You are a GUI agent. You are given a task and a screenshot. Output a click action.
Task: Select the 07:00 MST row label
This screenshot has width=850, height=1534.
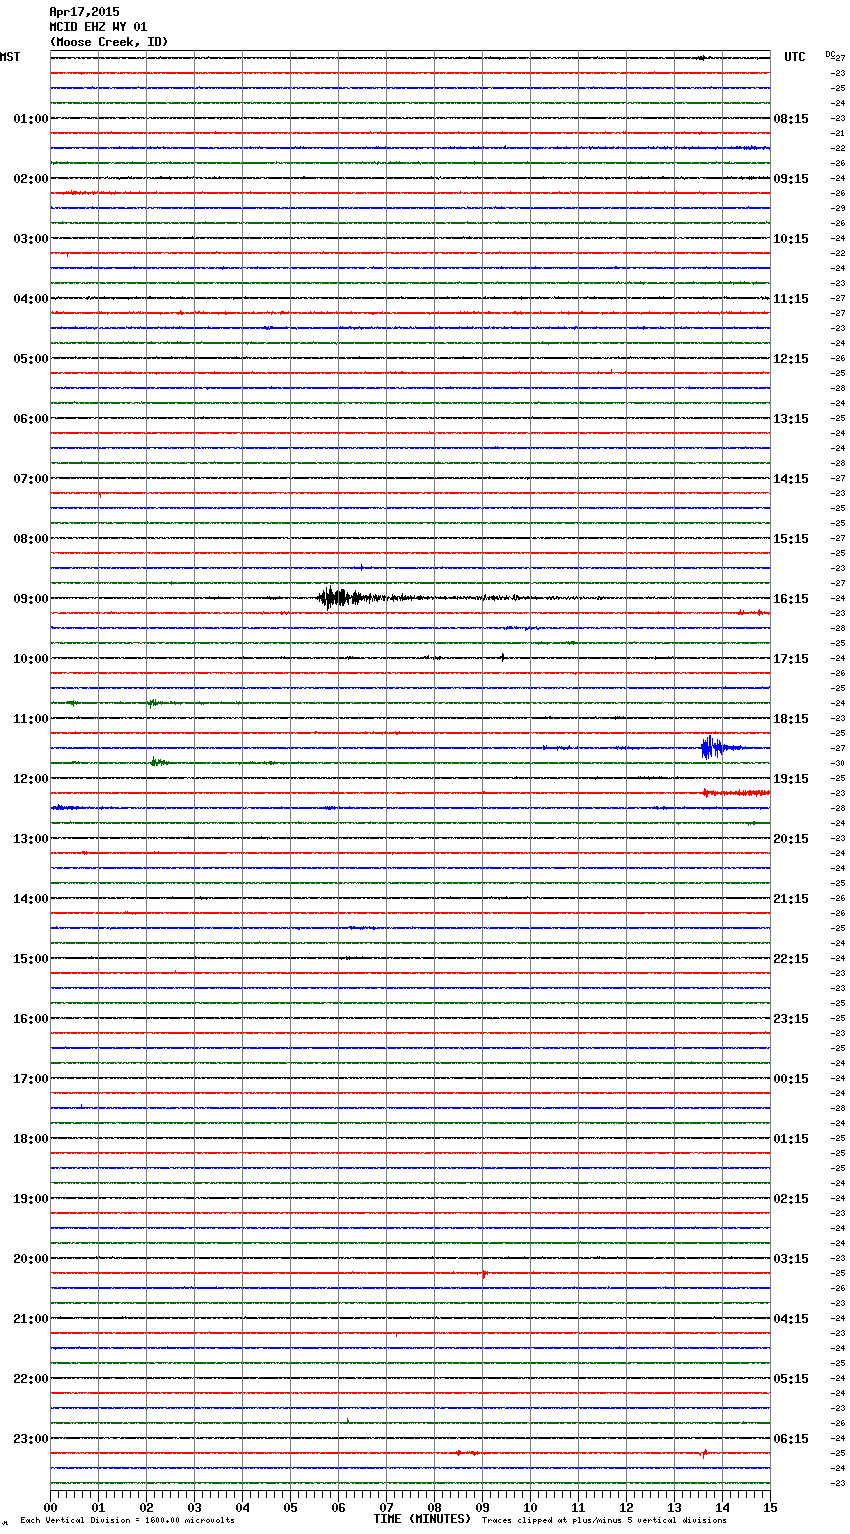pos(31,479)
